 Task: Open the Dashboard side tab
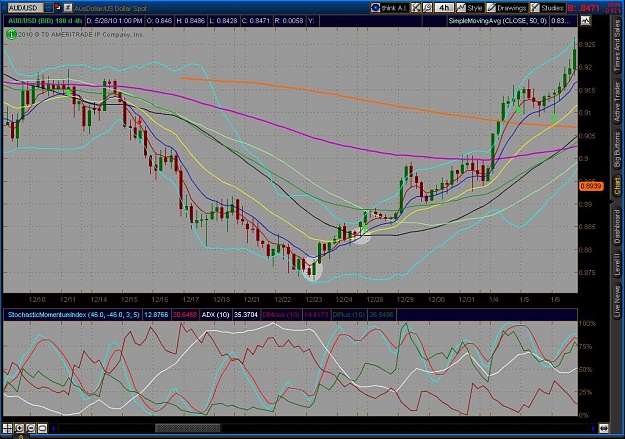(x=617, y=226)
